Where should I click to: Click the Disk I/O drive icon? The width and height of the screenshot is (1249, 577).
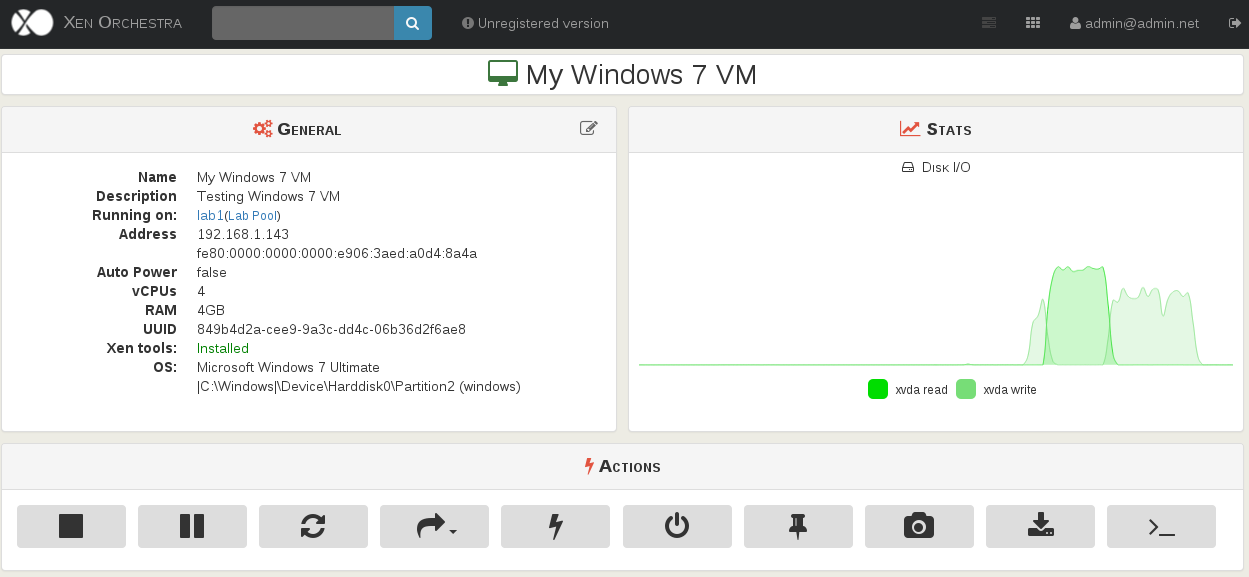tap(908, 168)
